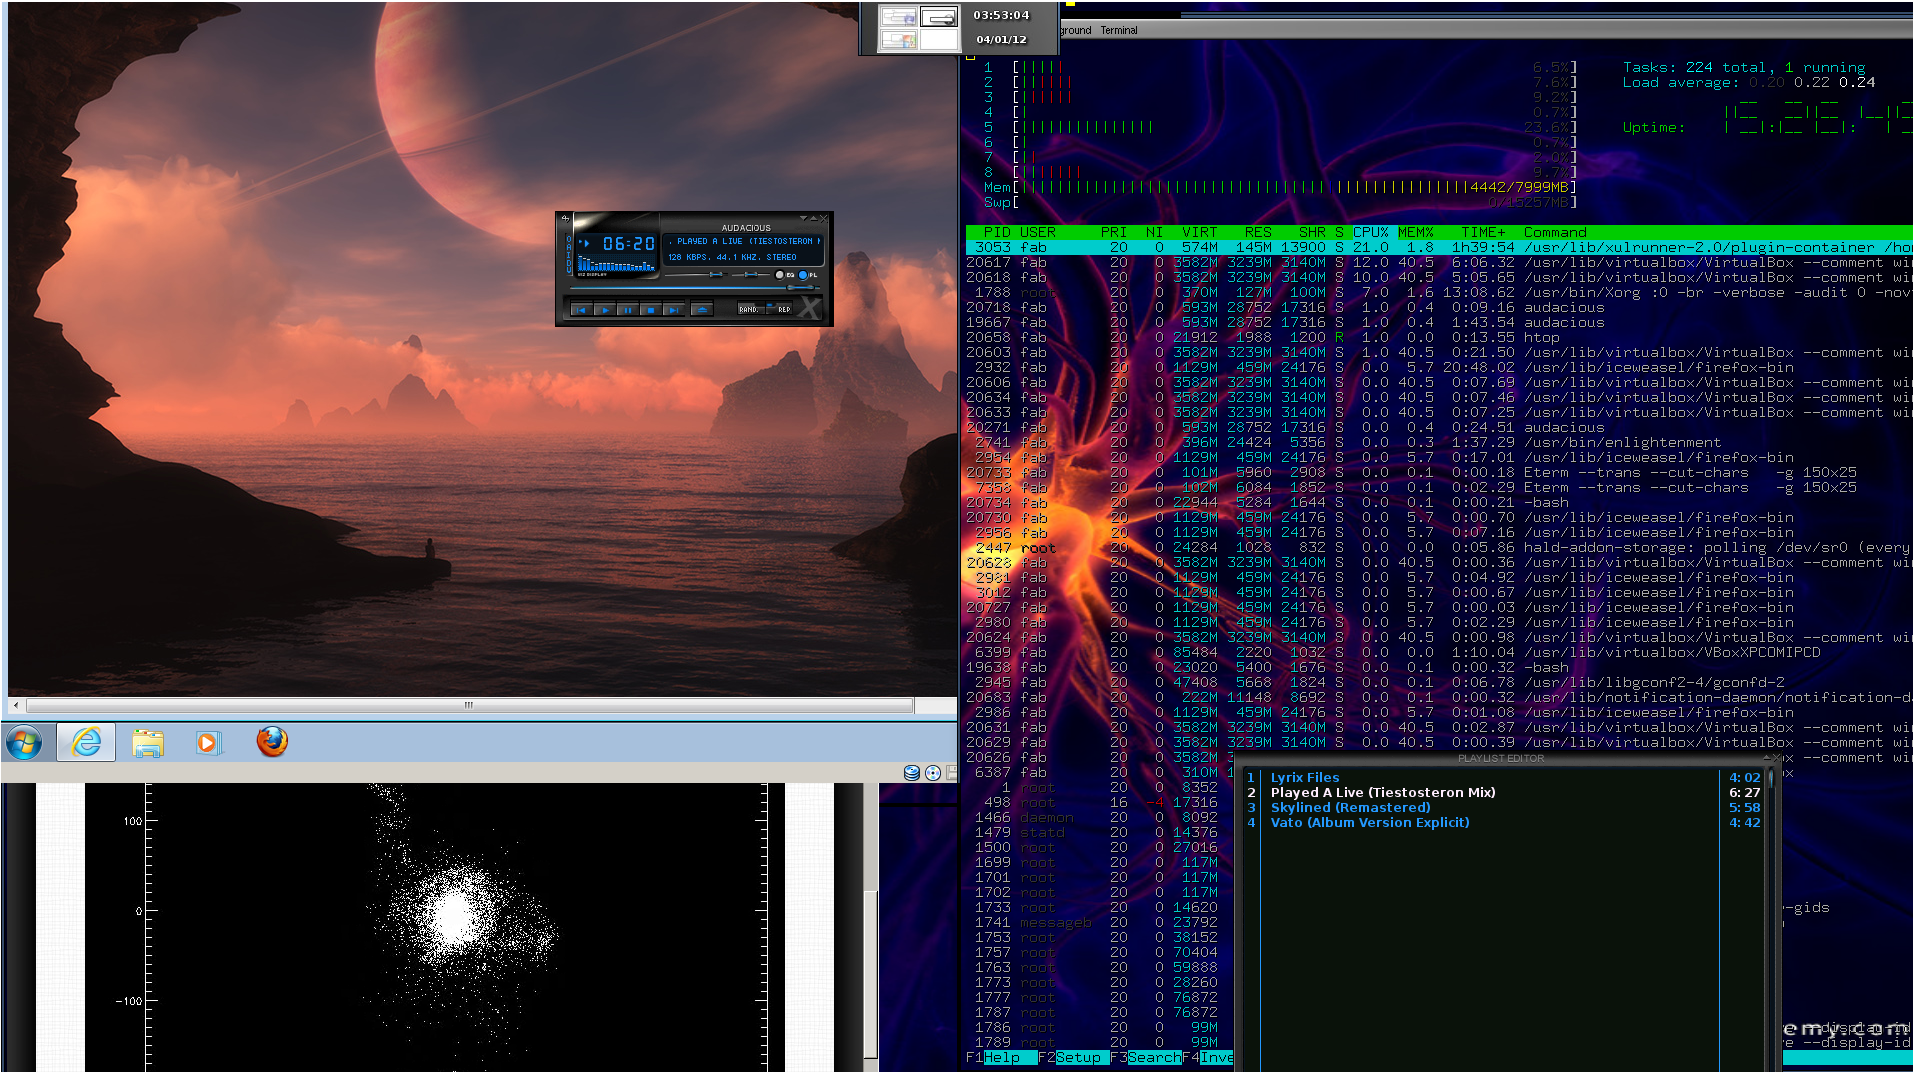Select the hald-addon-storage process row
Viewport: 1913px width, 1072px height.
(x=1438, y=547)
